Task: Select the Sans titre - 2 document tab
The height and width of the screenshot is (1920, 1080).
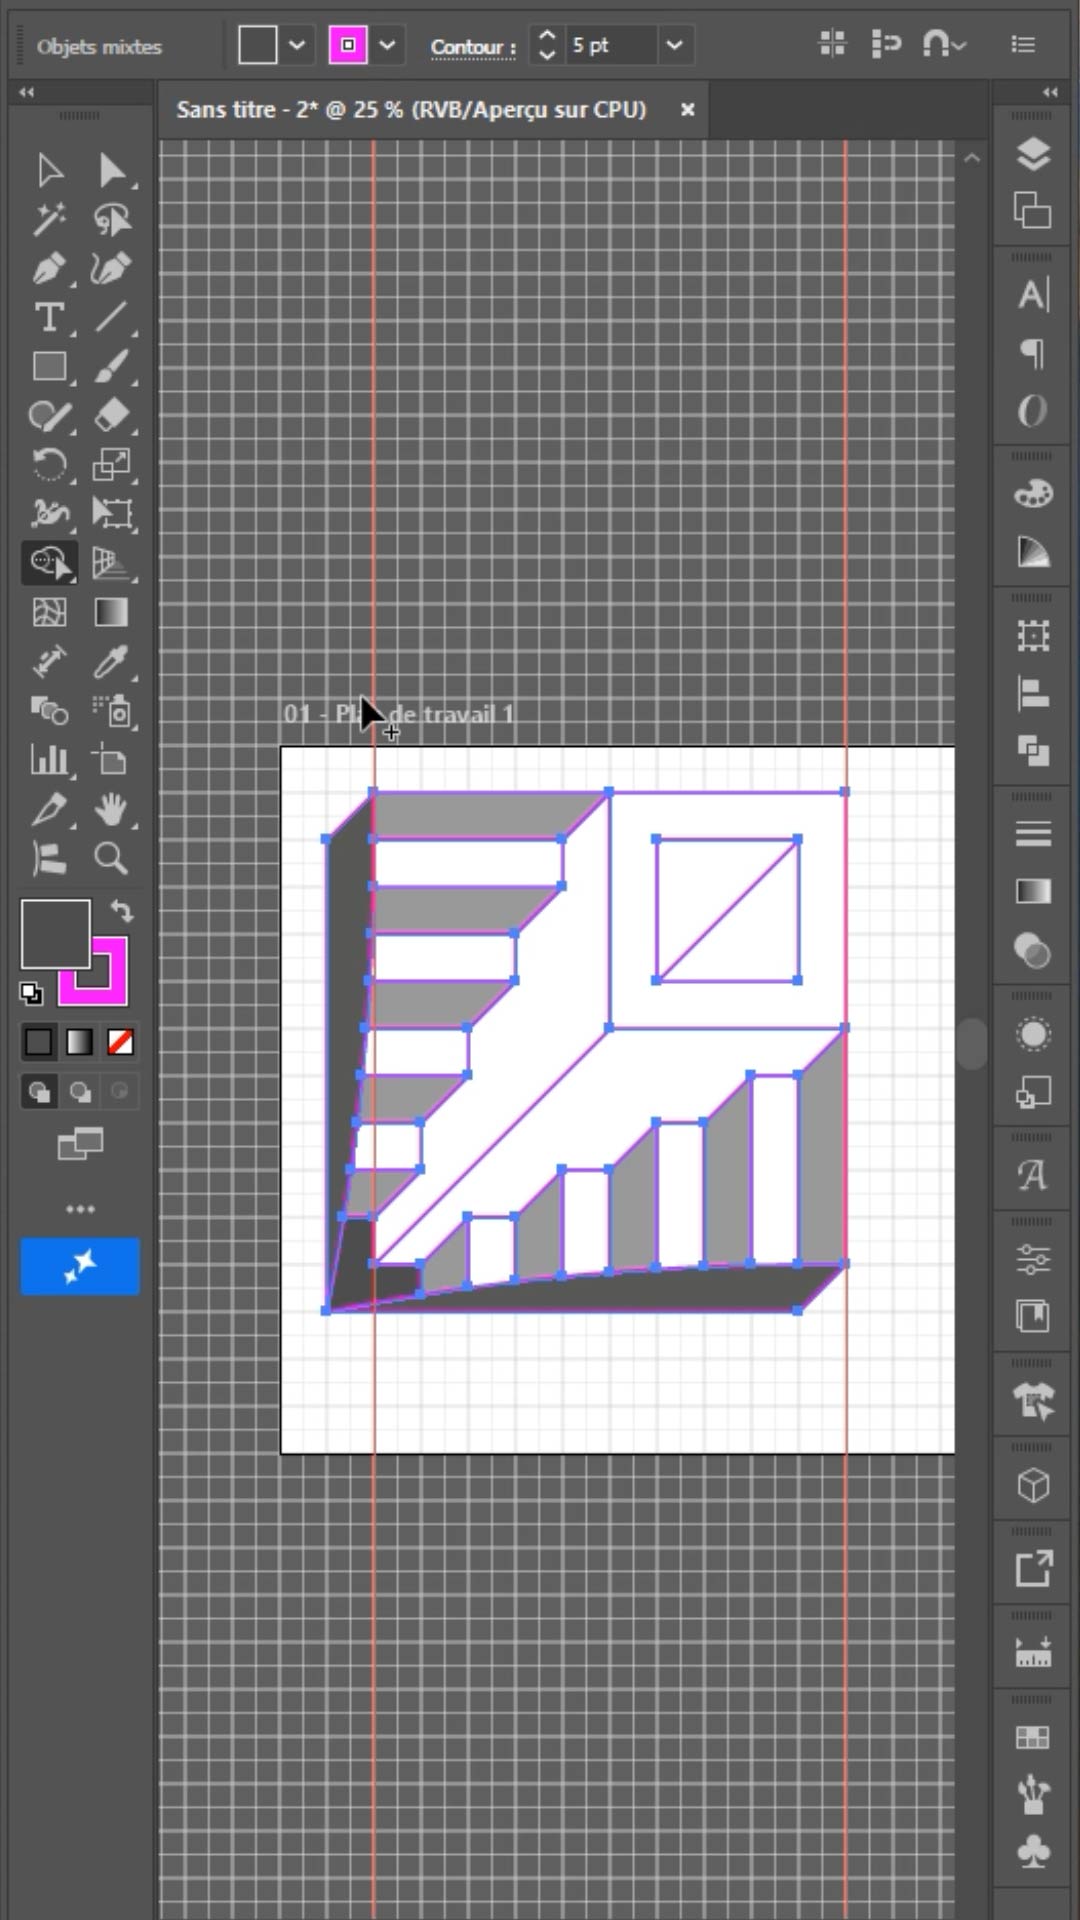Action: tap(411, 110)
